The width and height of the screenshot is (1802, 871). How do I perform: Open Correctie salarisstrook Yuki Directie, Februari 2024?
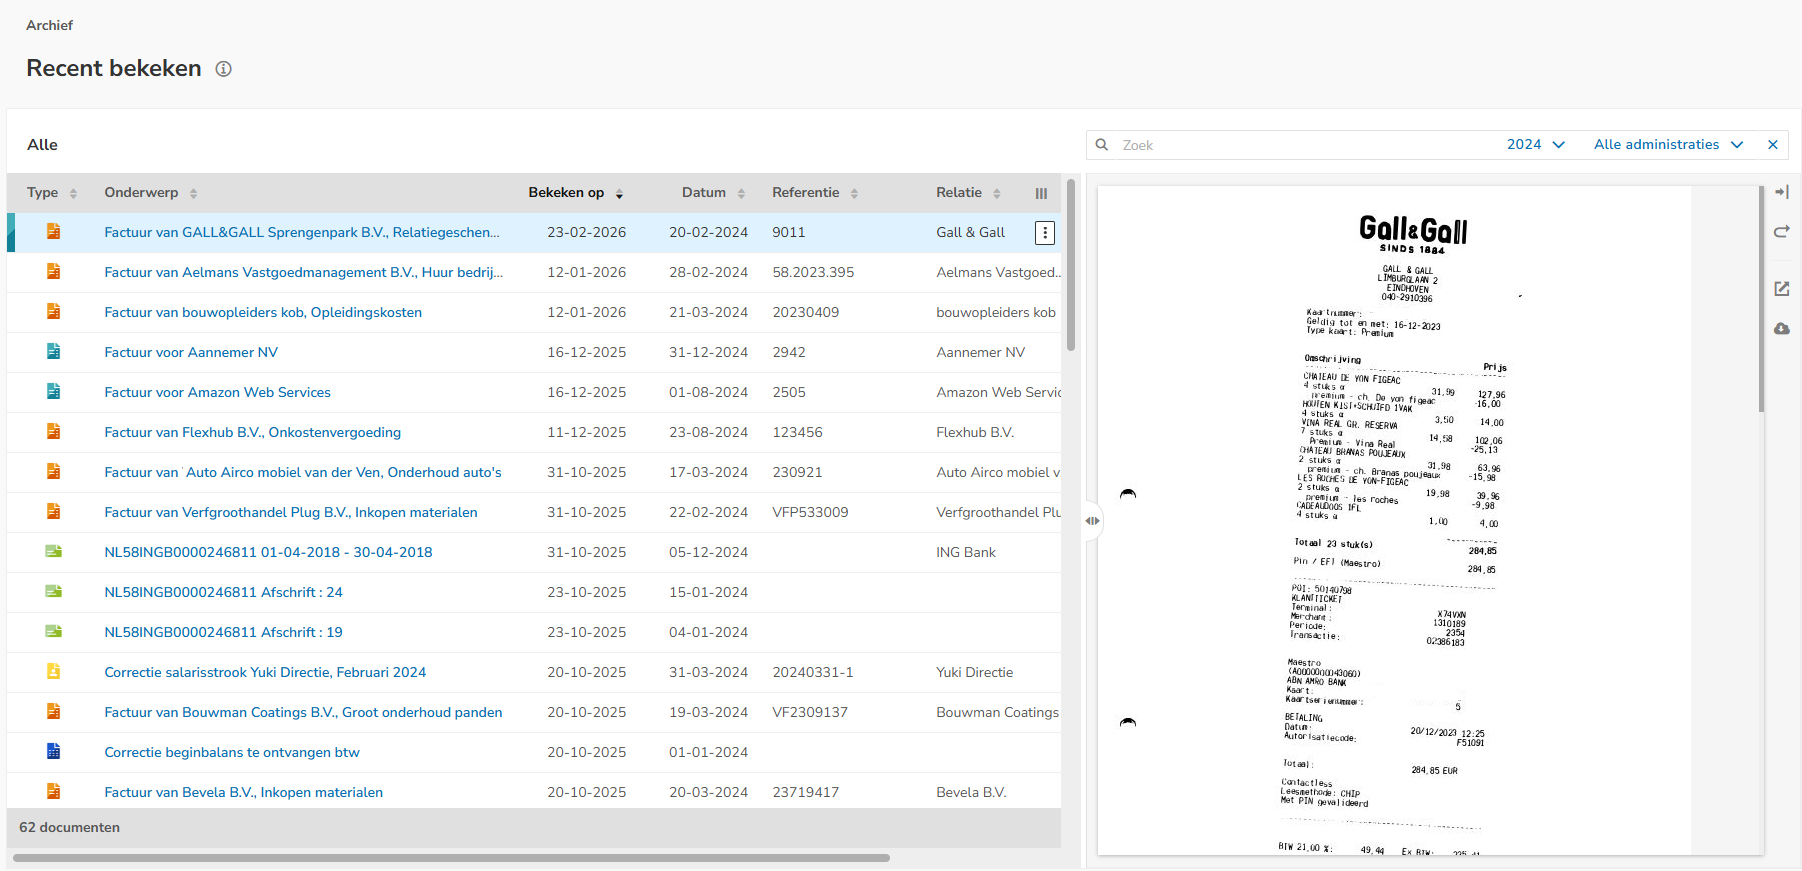(265, 673)
